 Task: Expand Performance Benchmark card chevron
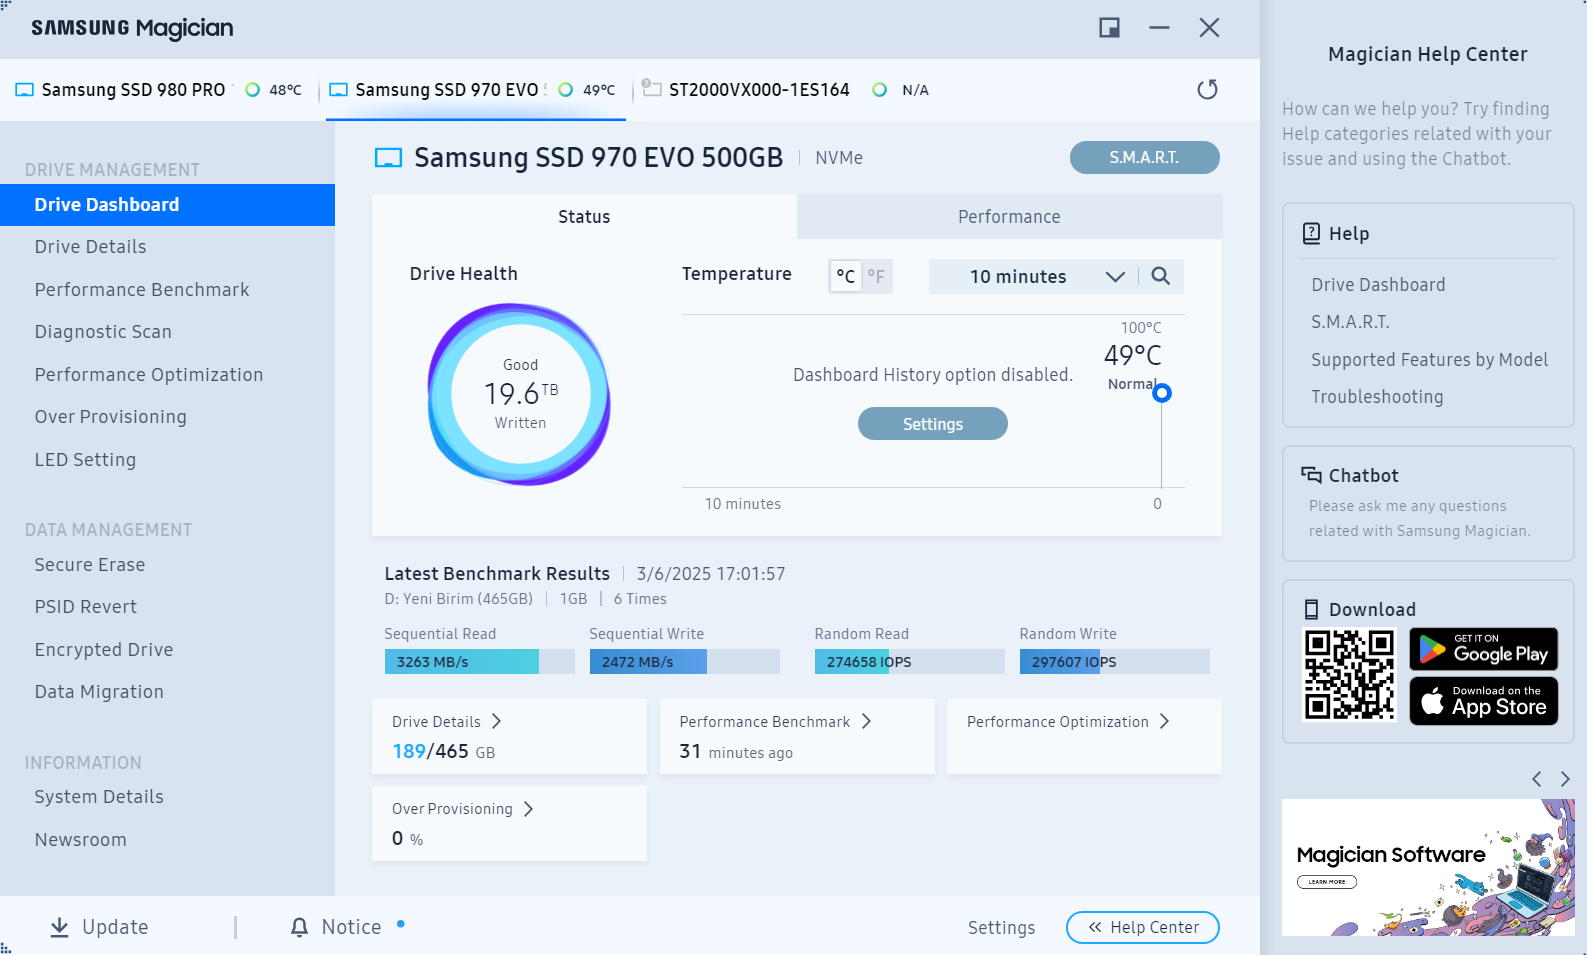click(866, 721)
